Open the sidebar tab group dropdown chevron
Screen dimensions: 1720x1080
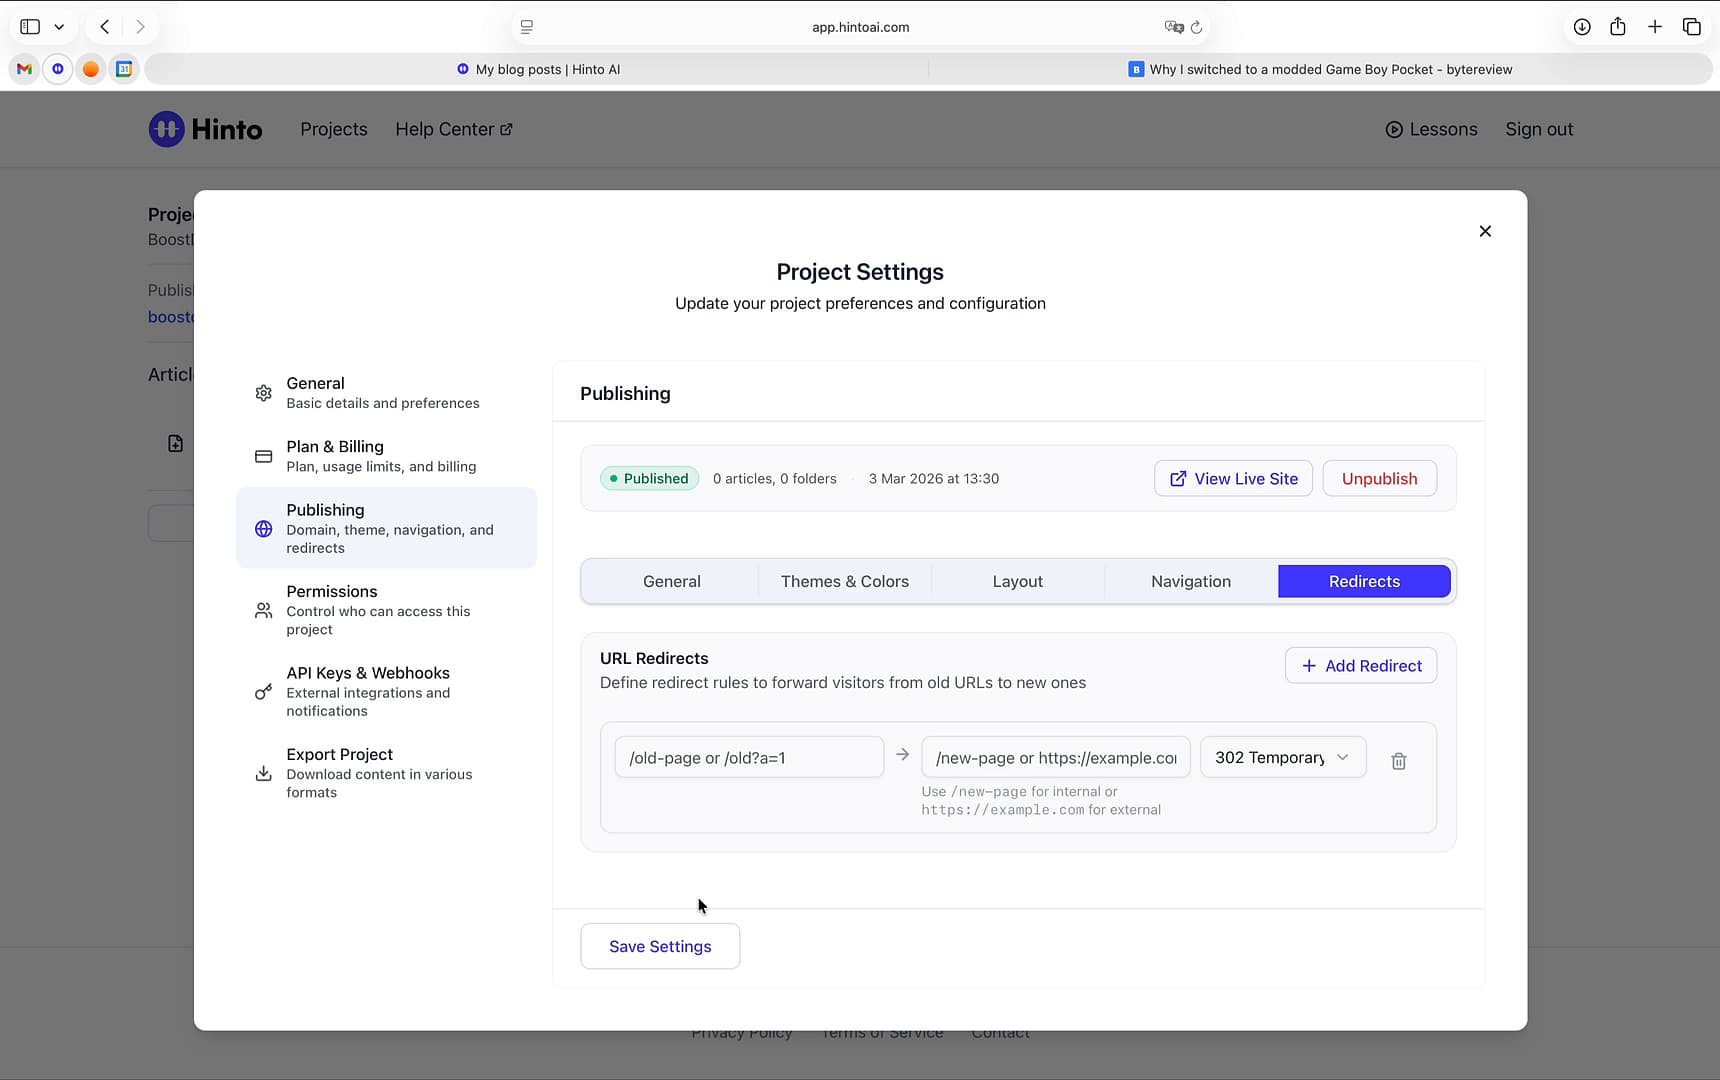(59, 27)
